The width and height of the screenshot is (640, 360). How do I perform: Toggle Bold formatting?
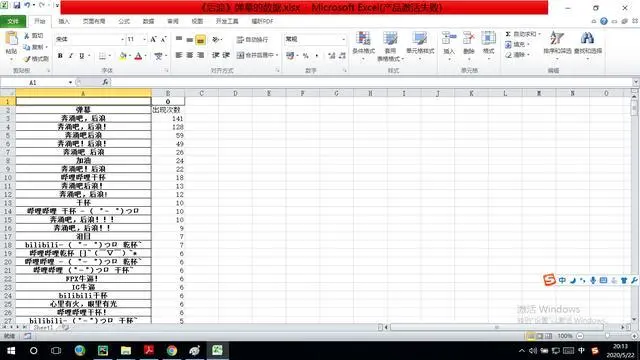60,56
